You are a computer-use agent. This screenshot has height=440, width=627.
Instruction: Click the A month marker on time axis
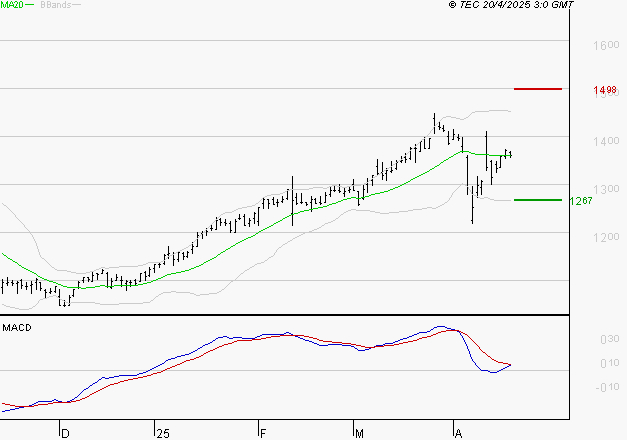(x=458, y=434)
